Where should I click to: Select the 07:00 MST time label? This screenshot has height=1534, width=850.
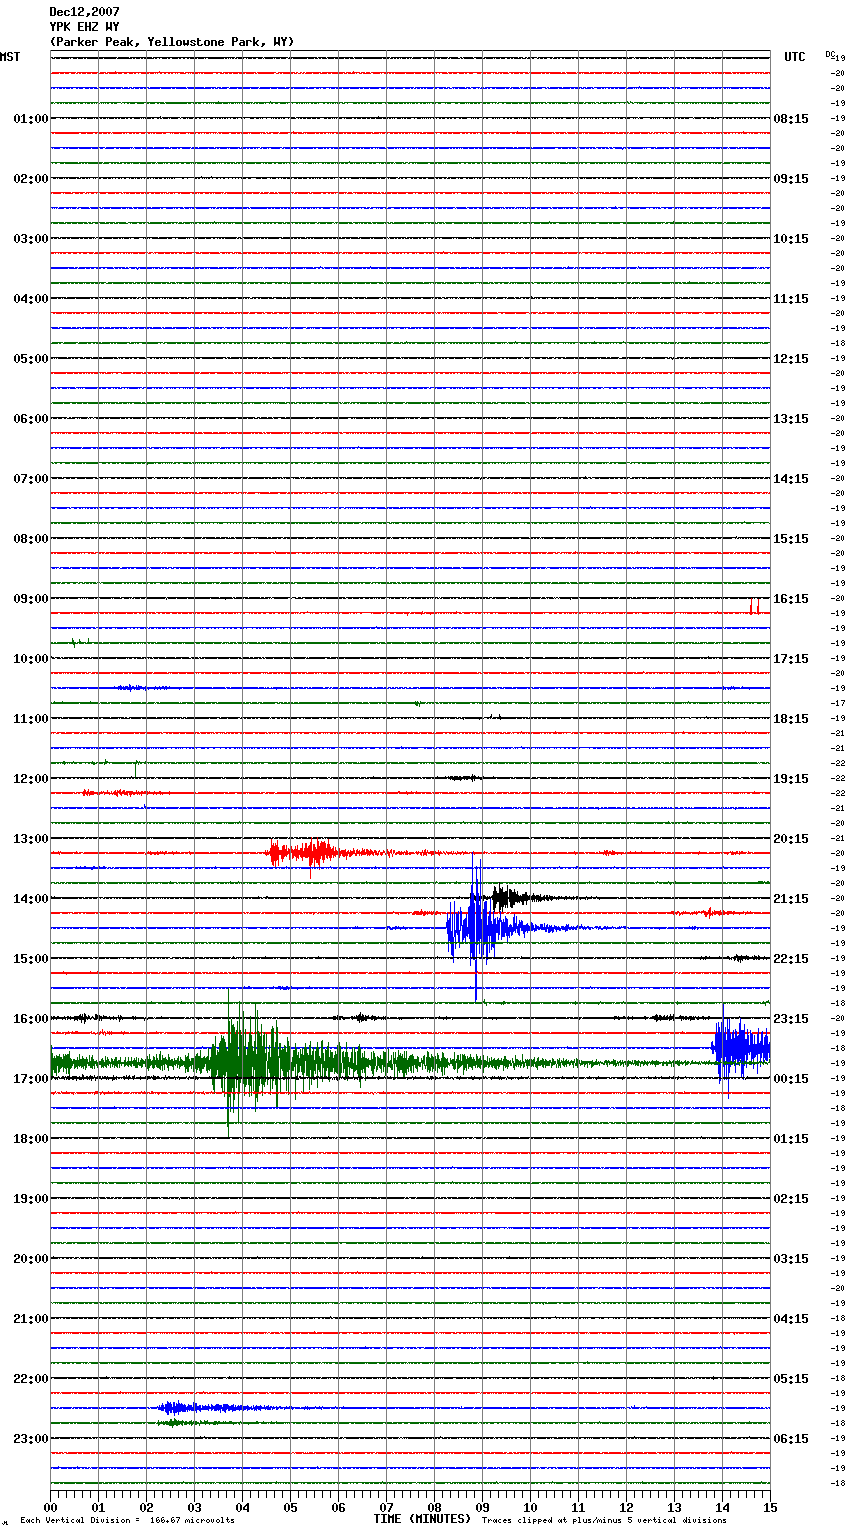coord(30,479)
